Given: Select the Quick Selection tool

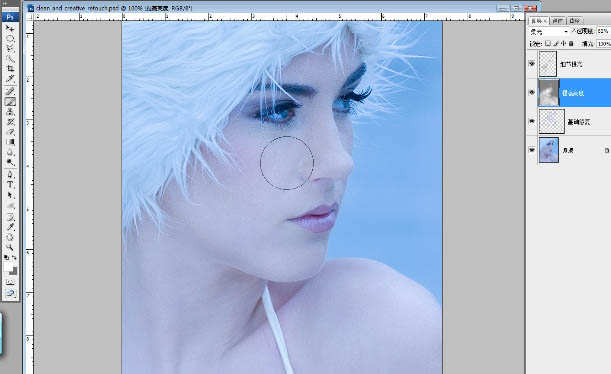Looking at the screenshot, I should 10,58.
